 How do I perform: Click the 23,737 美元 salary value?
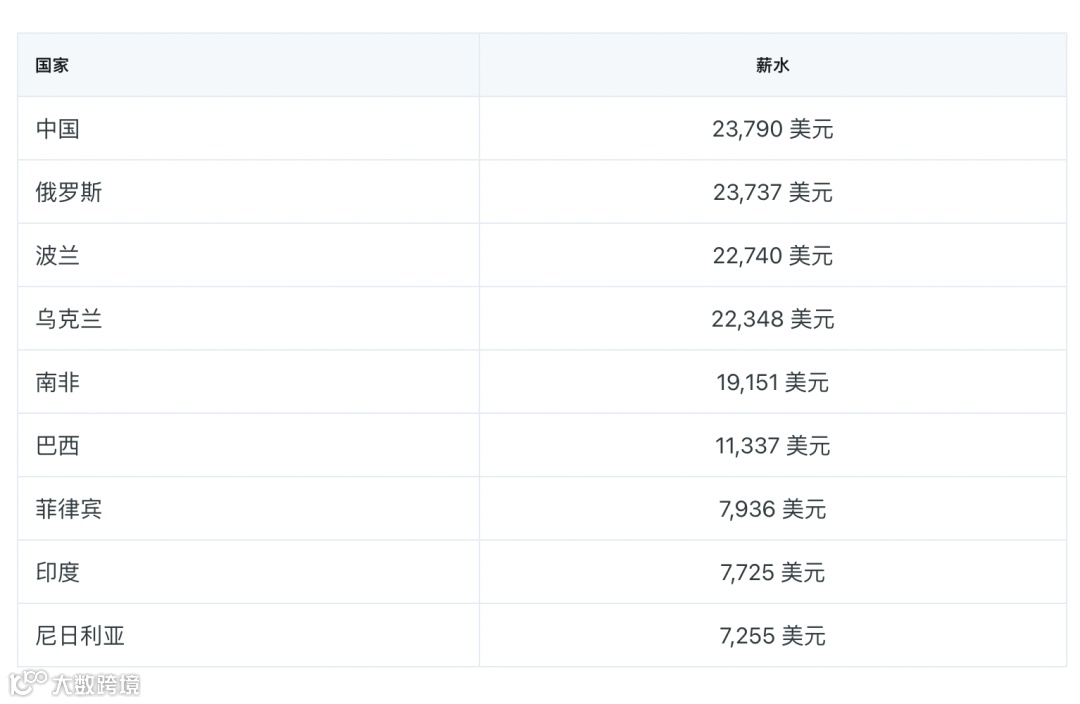[x=772, y=192]
